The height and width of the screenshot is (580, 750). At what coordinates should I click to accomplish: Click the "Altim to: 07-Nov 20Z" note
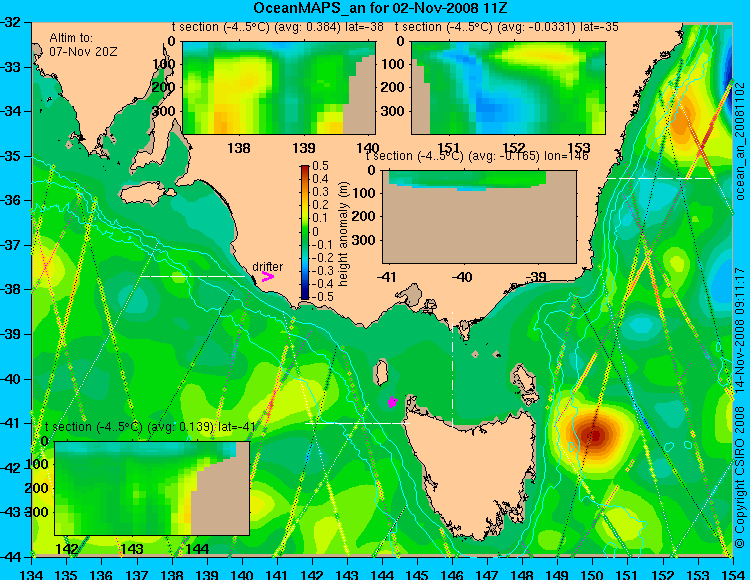click(83, 44)
